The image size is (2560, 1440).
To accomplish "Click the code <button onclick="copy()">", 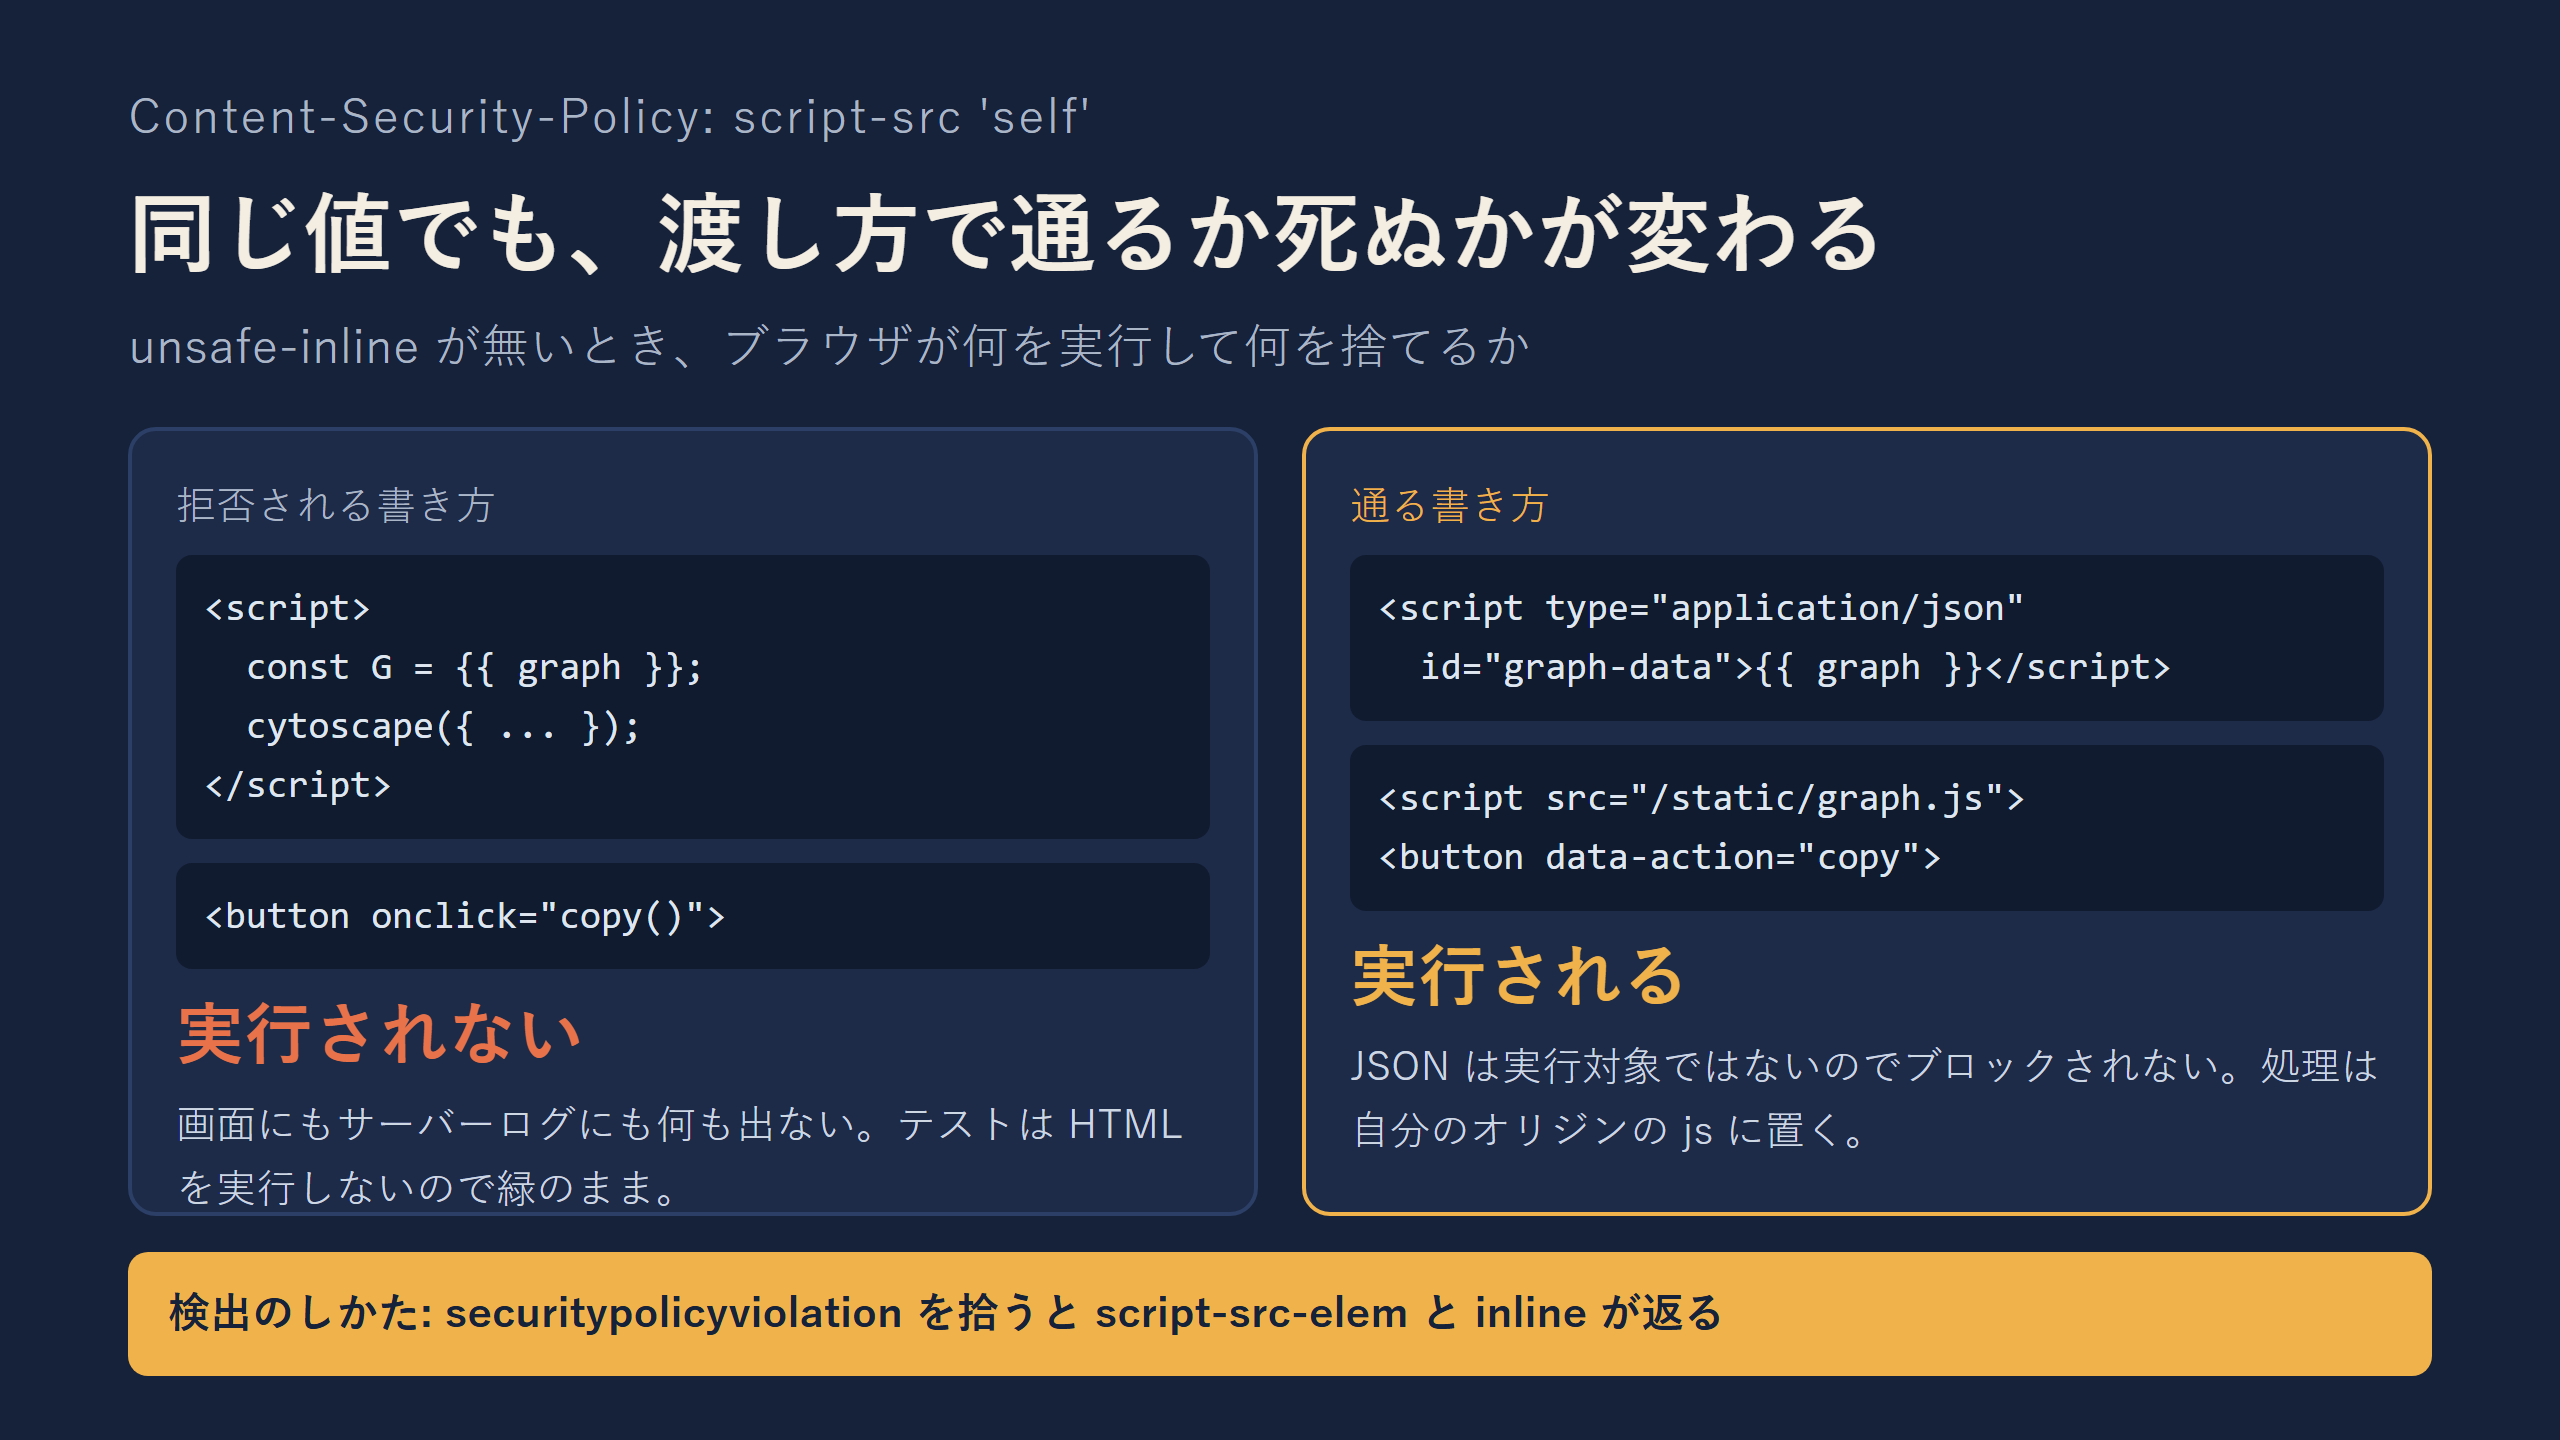I will click(x=465, y=916).
